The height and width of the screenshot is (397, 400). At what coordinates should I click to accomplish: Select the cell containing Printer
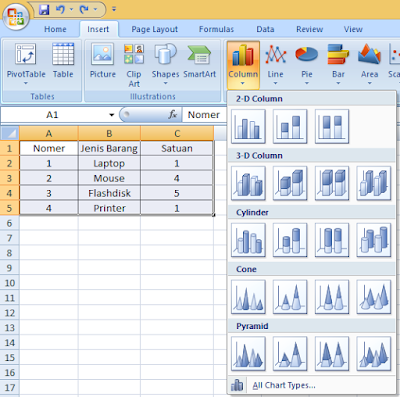(x=109, y=208)
